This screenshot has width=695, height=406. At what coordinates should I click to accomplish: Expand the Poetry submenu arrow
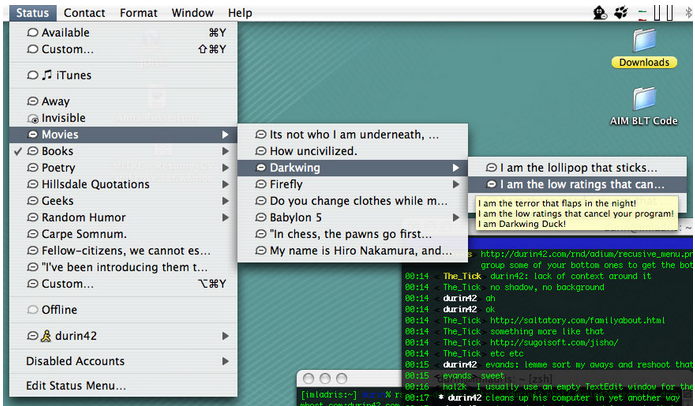(x=225, y=168)
